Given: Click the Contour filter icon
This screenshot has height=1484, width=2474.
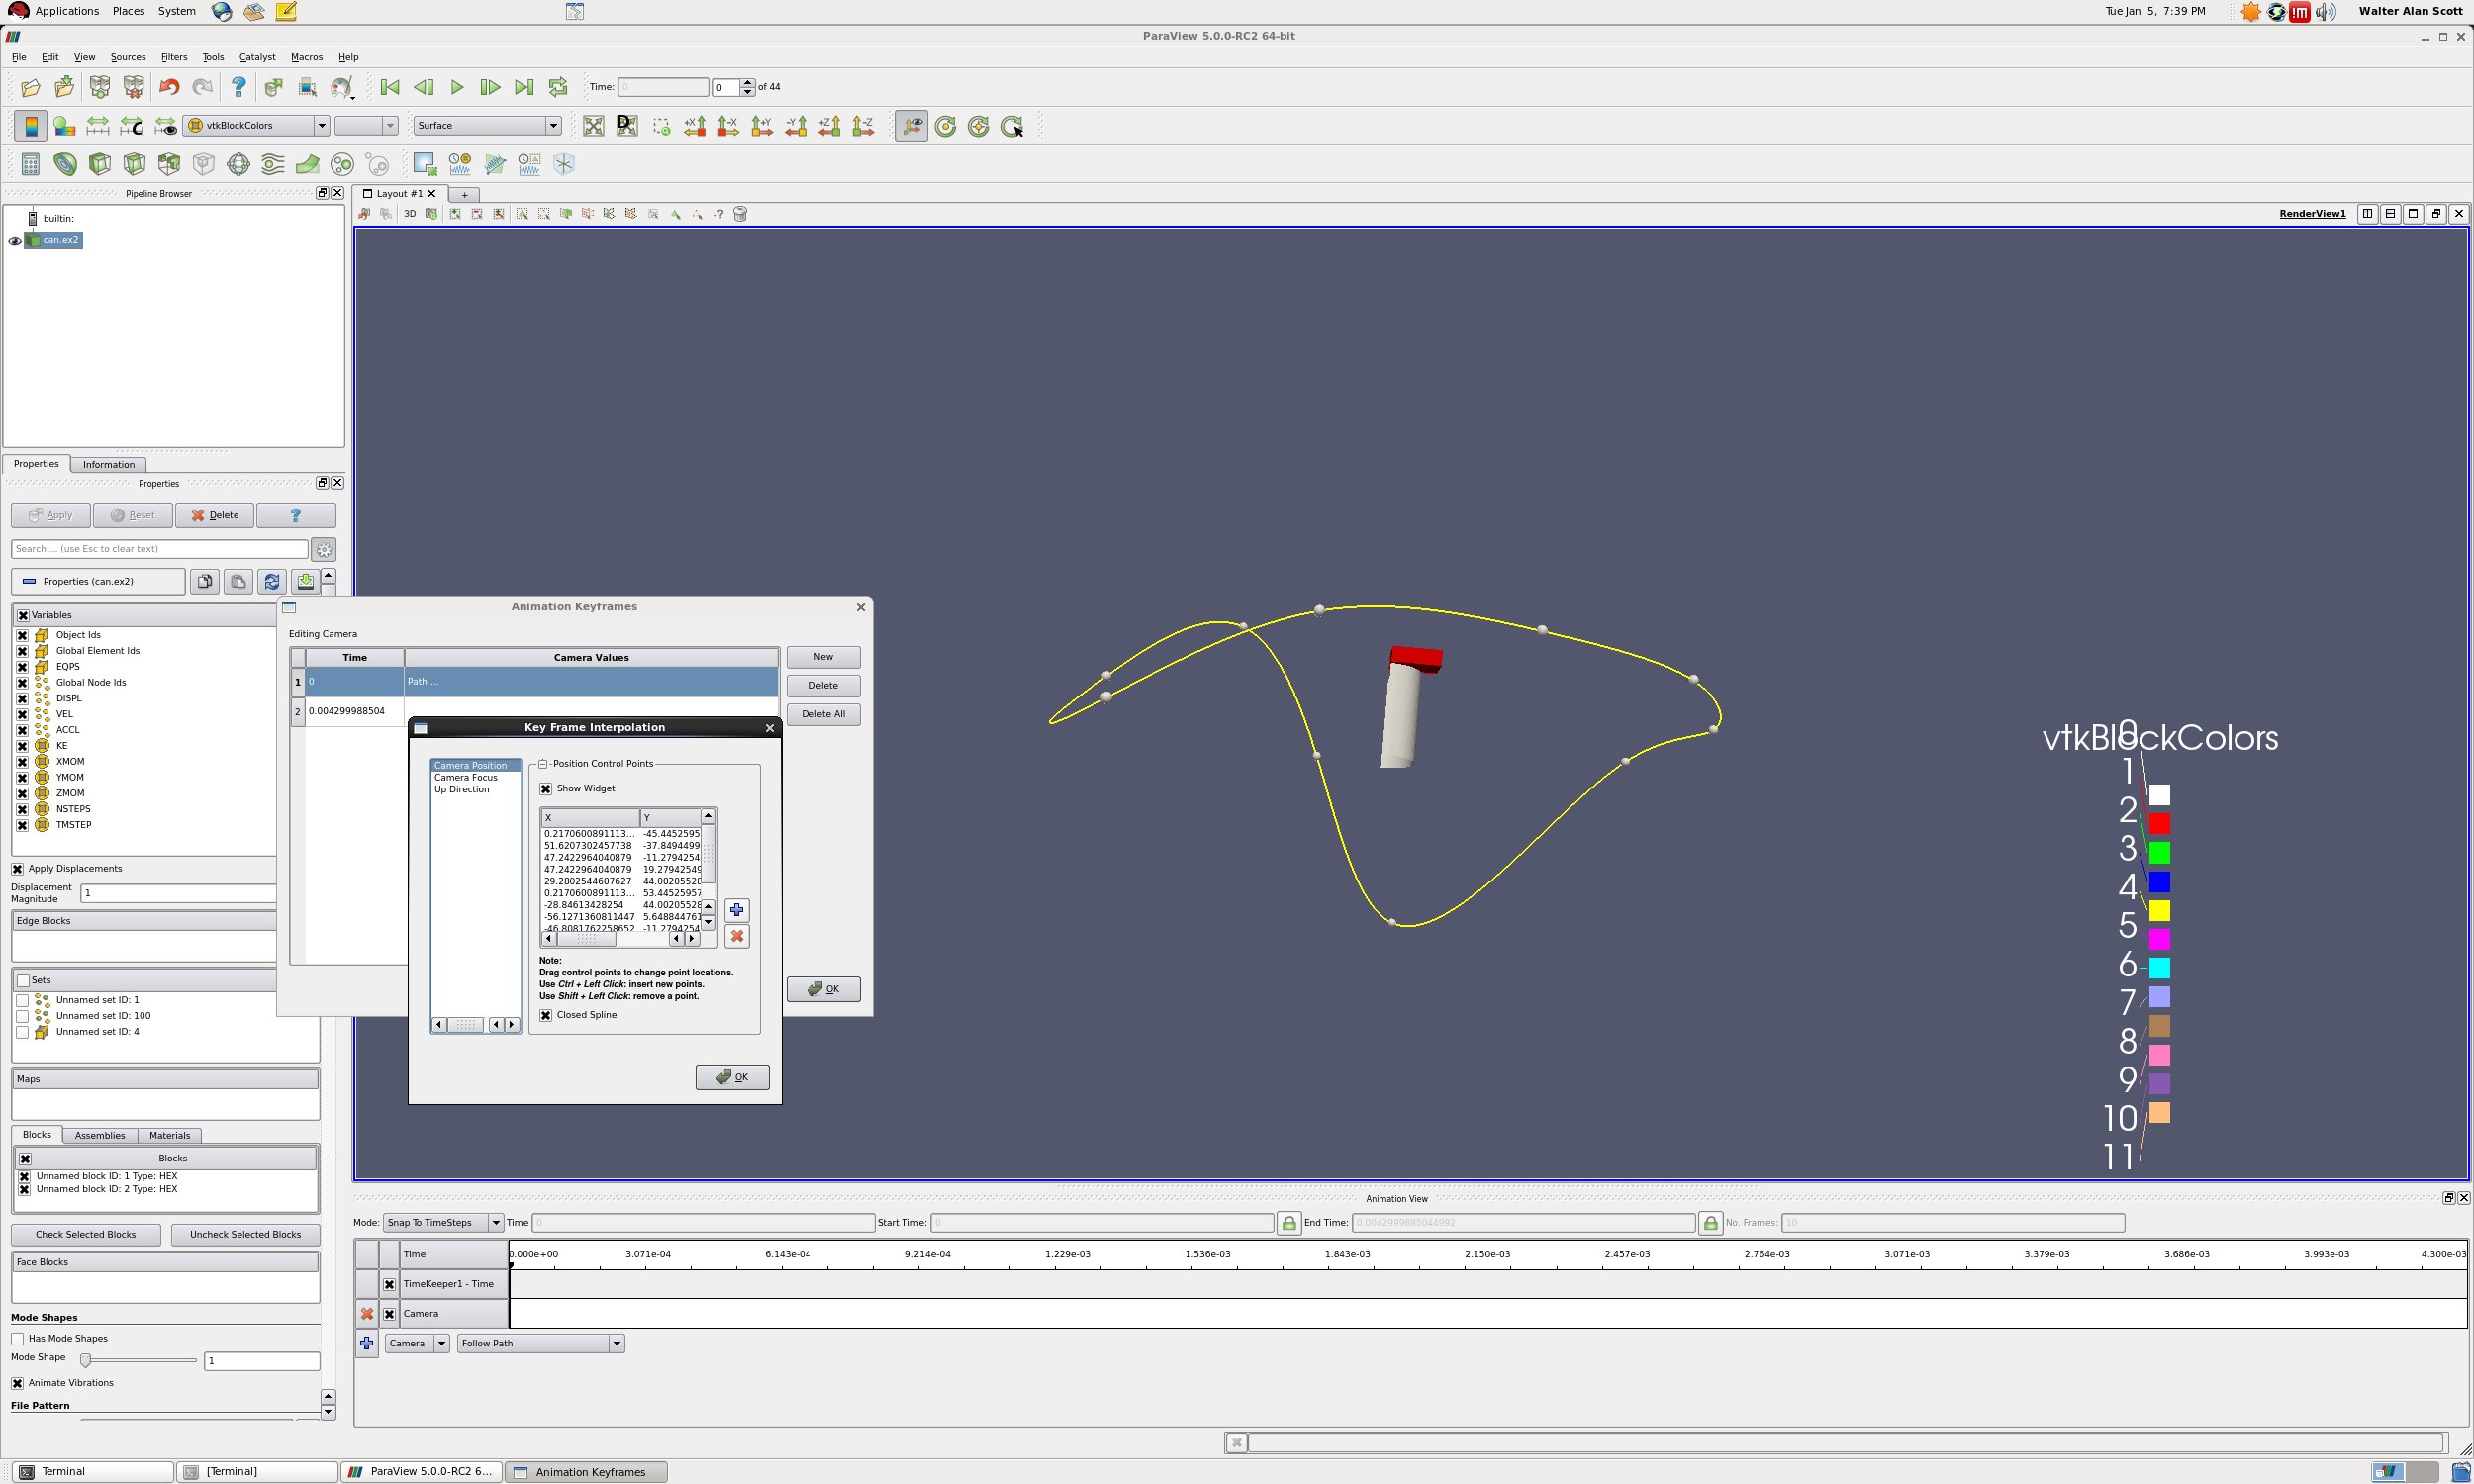Looking at the screenshot, I should 65,164.
